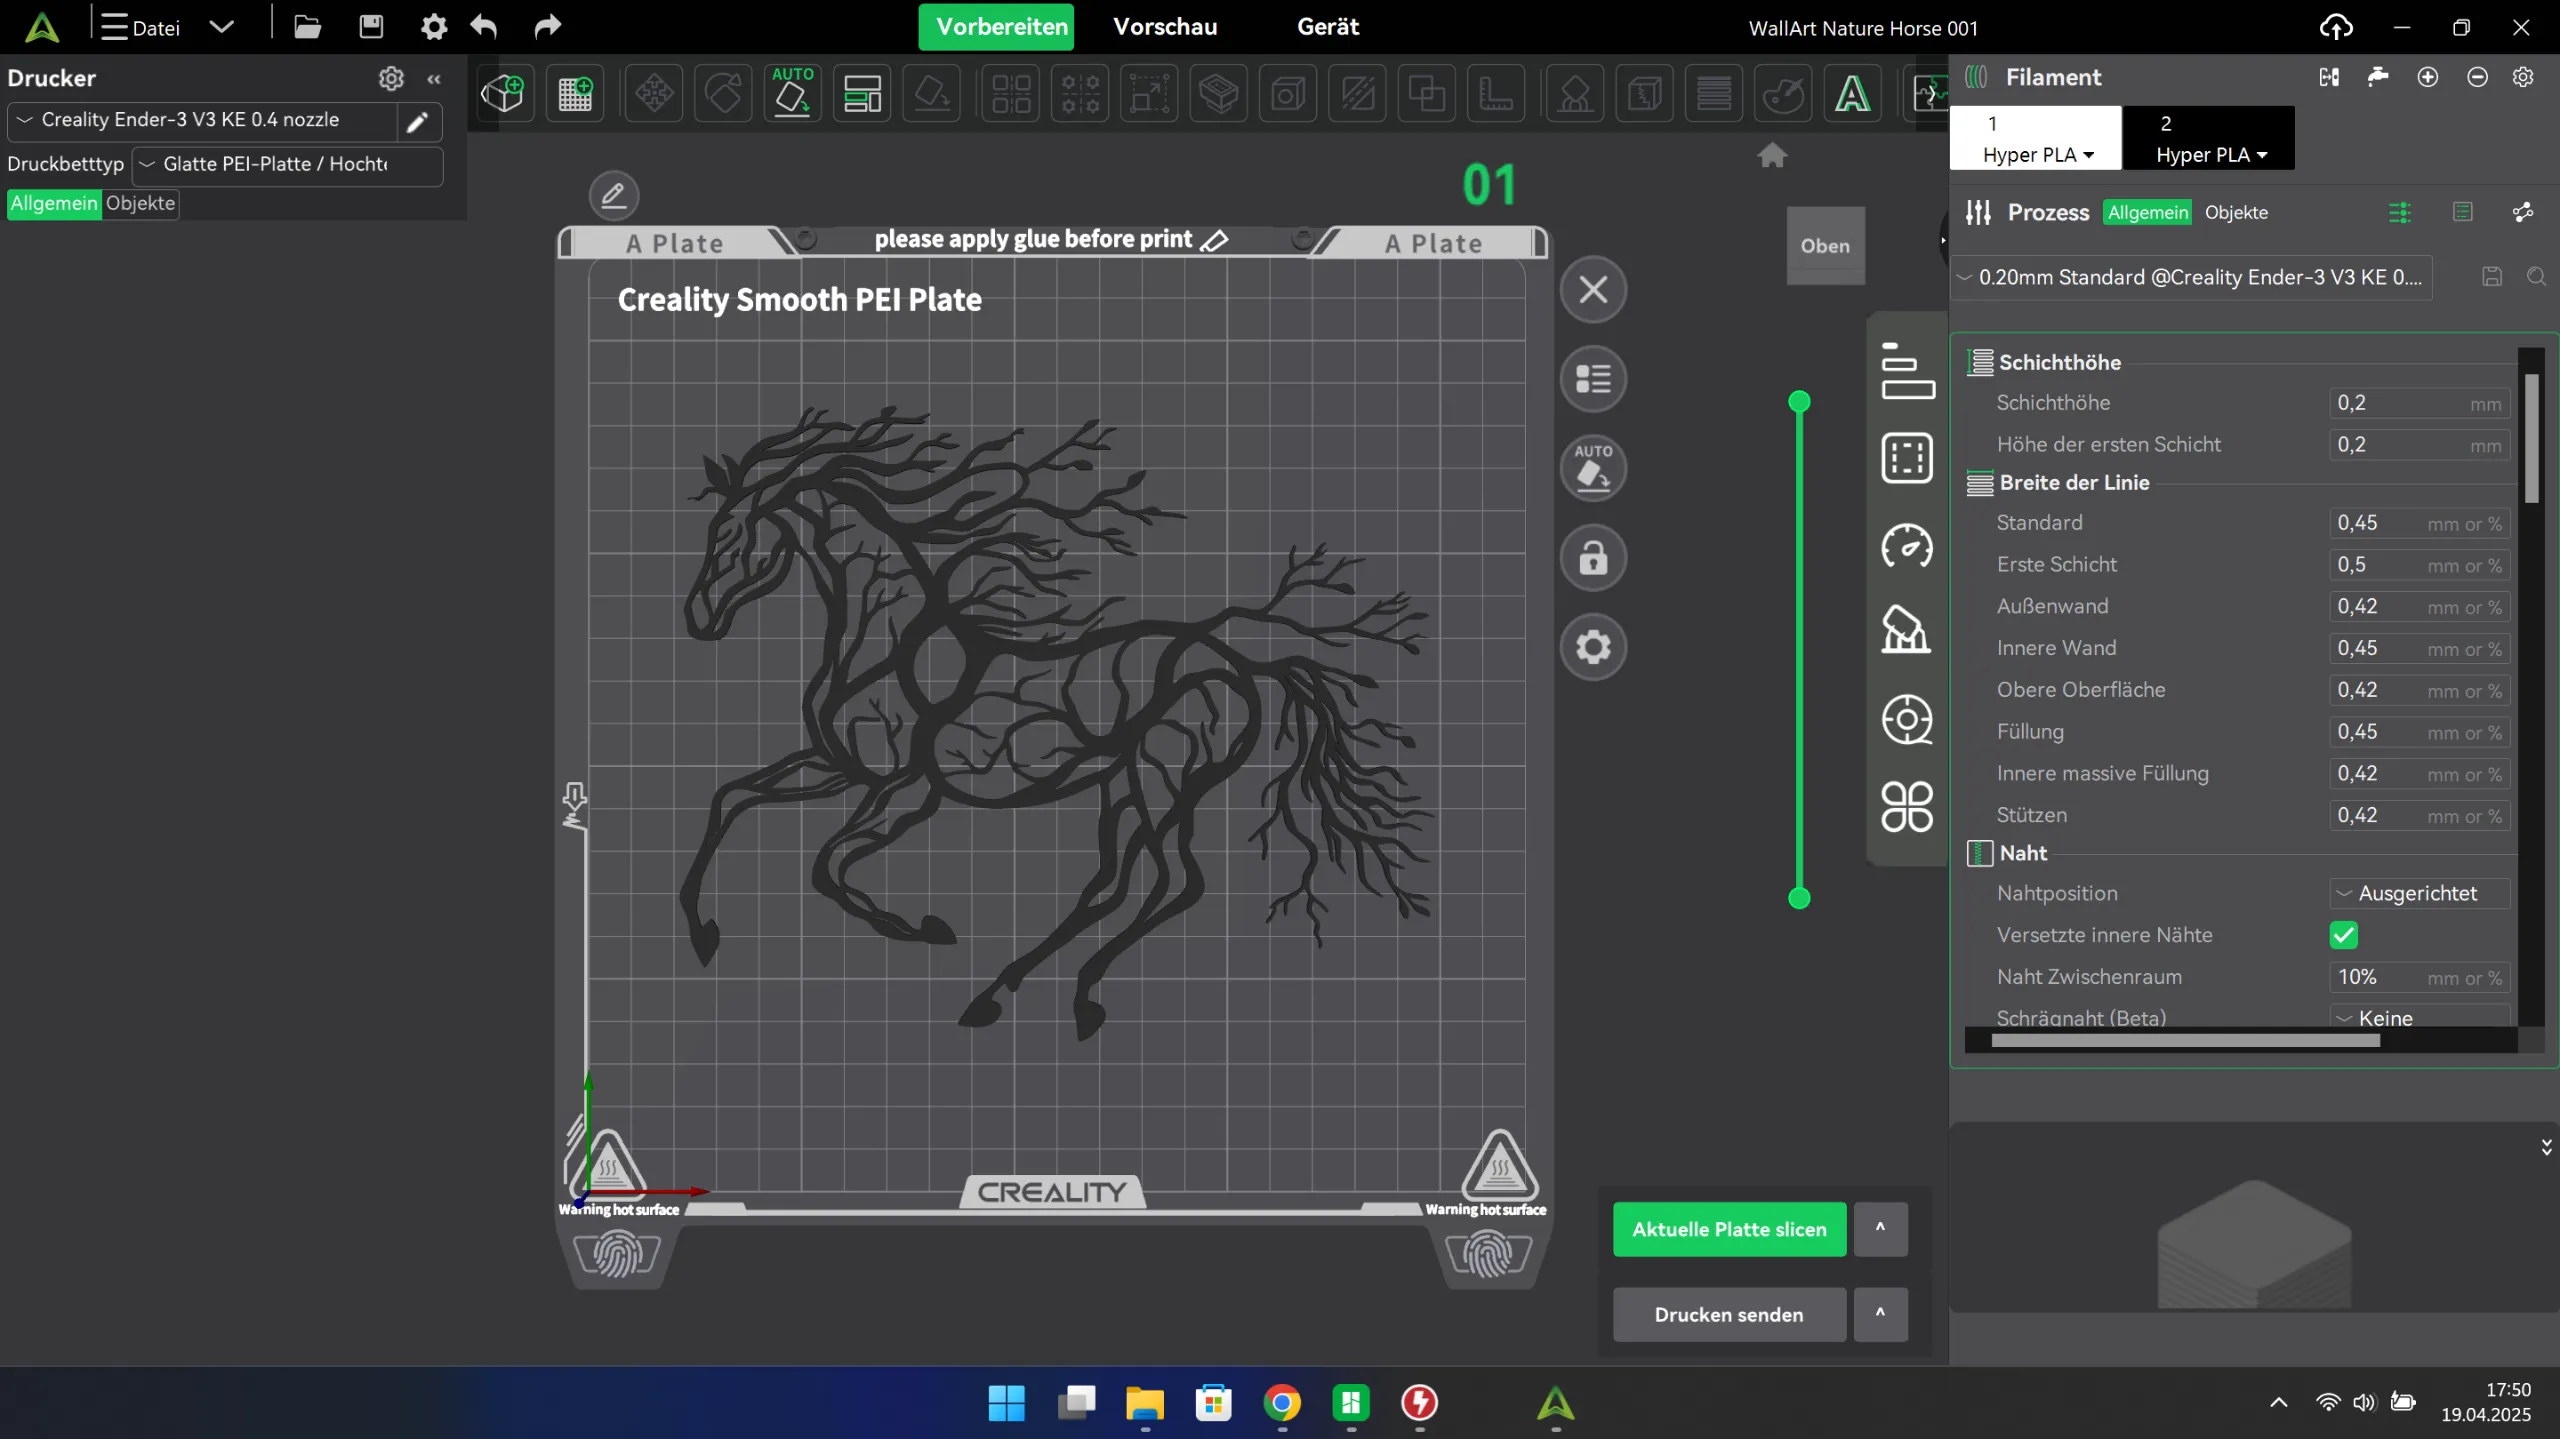Click the speed gauge icon in side panel
The image size is (2560, 1439).
point(1906,546)
